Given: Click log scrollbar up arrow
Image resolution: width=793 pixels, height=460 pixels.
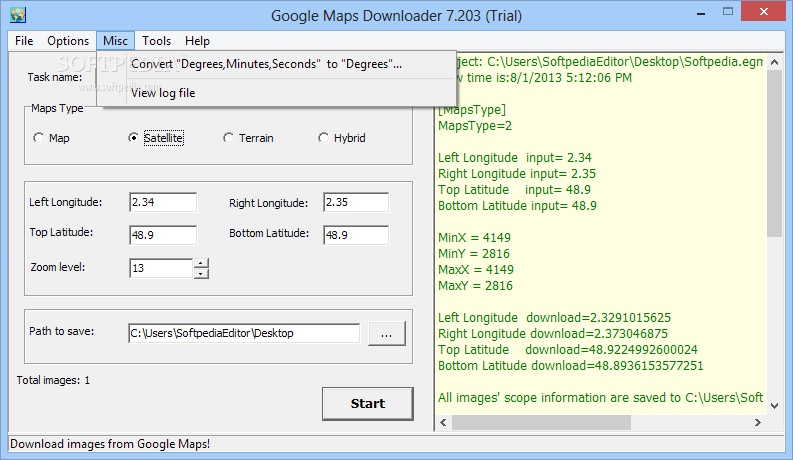Looking at the screenshot, I should click(774, 62).
